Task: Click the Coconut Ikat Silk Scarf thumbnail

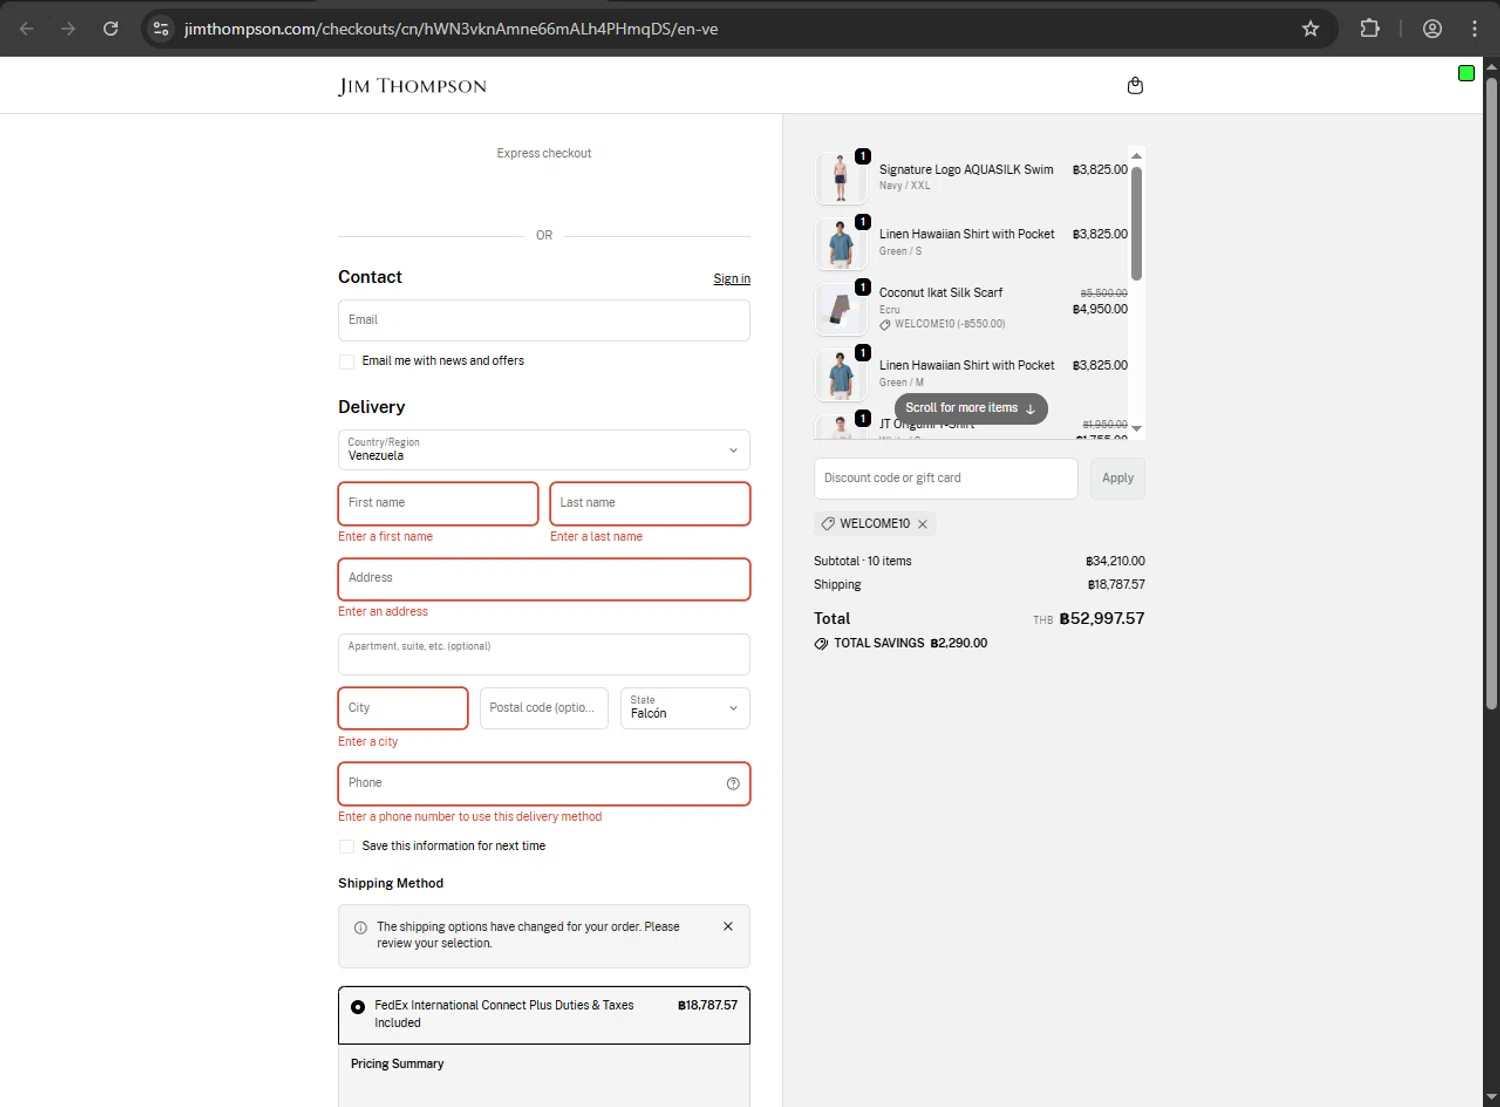Action: tap(841, 309)
